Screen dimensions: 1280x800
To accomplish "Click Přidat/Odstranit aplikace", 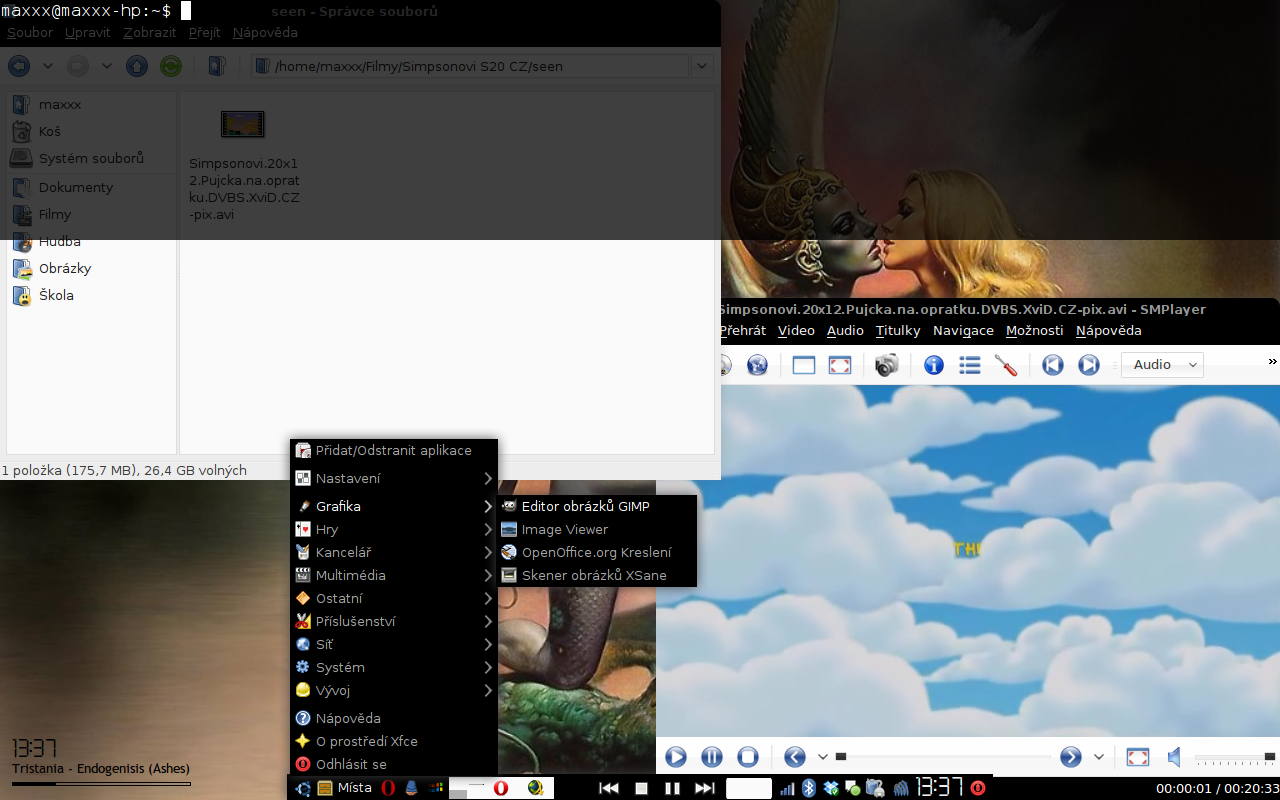I will point(394,450).
